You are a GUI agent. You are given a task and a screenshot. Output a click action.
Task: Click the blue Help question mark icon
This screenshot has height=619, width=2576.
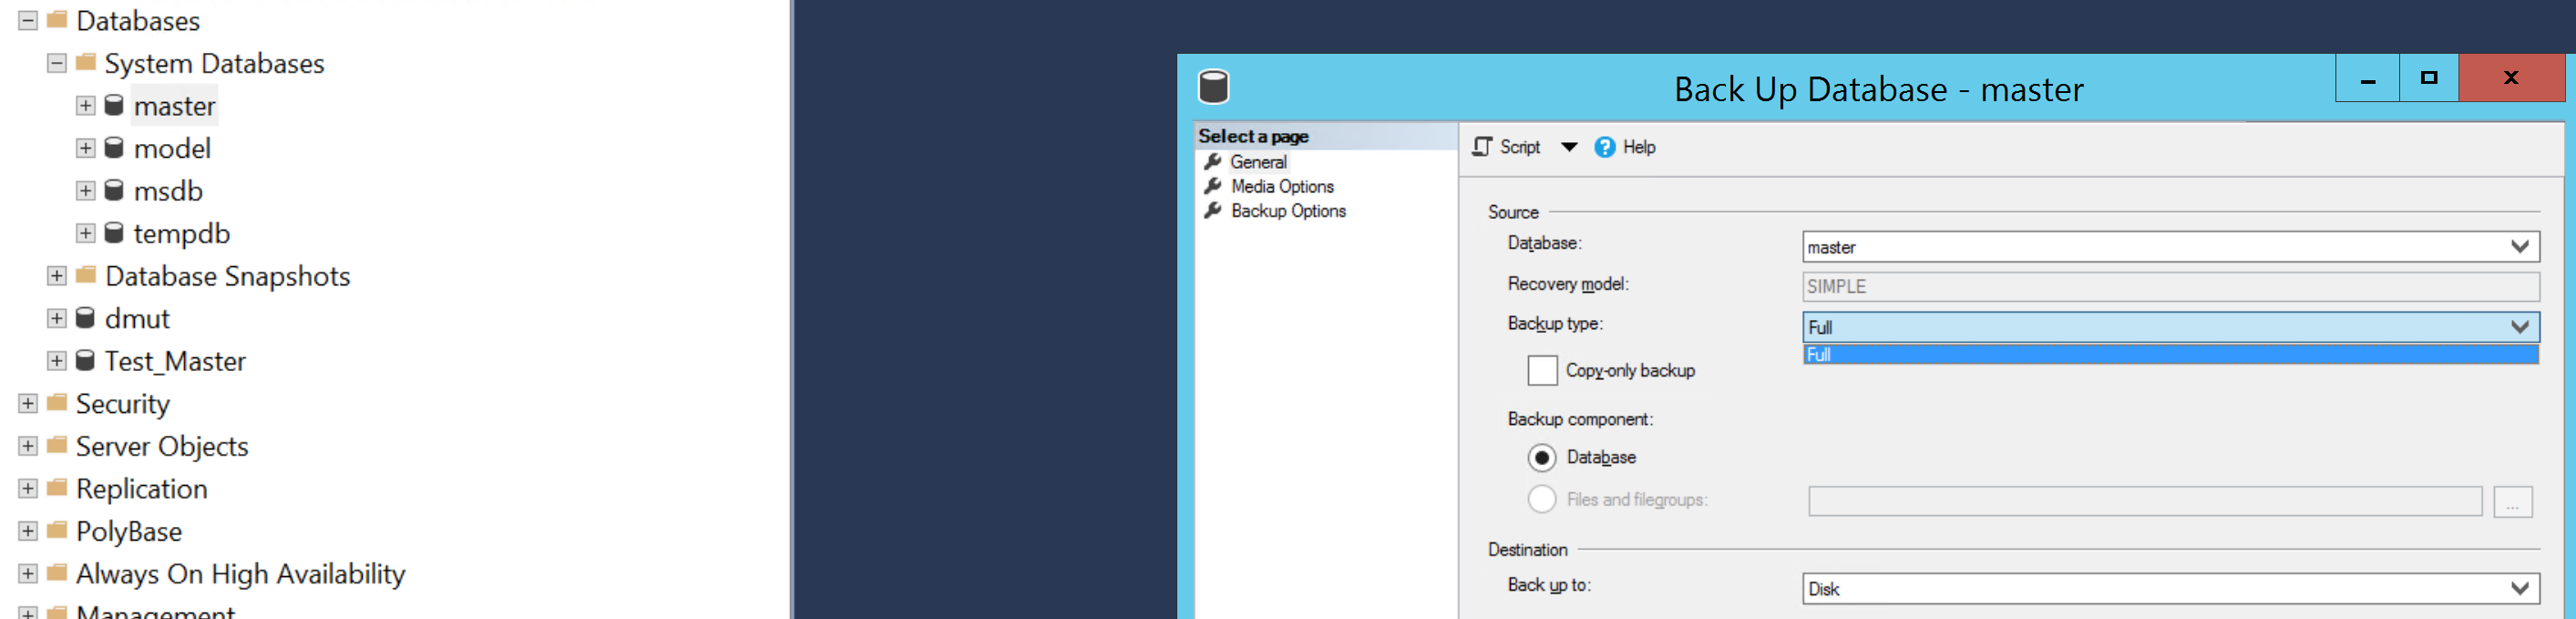click(1604, 147)
